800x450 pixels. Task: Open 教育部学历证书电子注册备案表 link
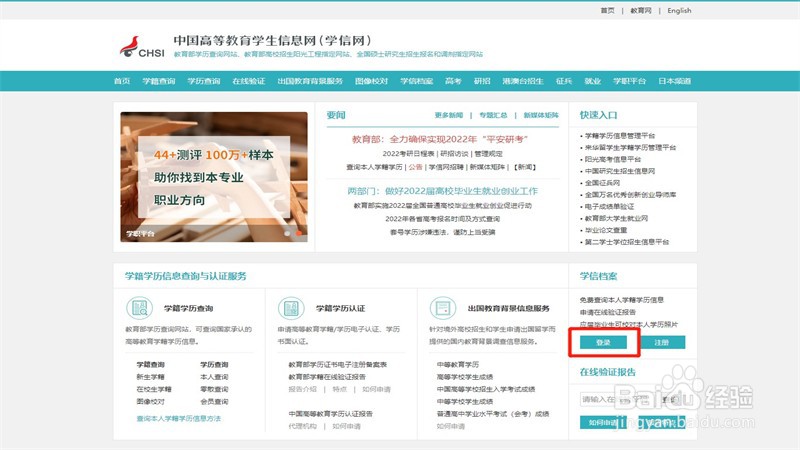point(338,365)
